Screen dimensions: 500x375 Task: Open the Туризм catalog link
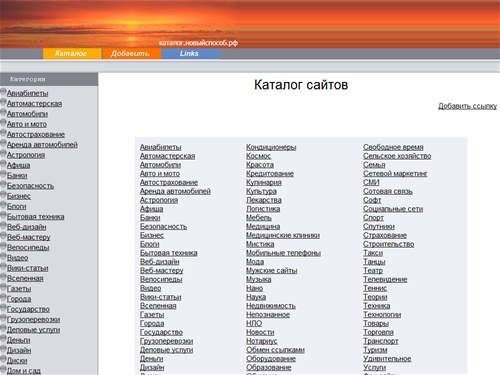pos(375,350)
